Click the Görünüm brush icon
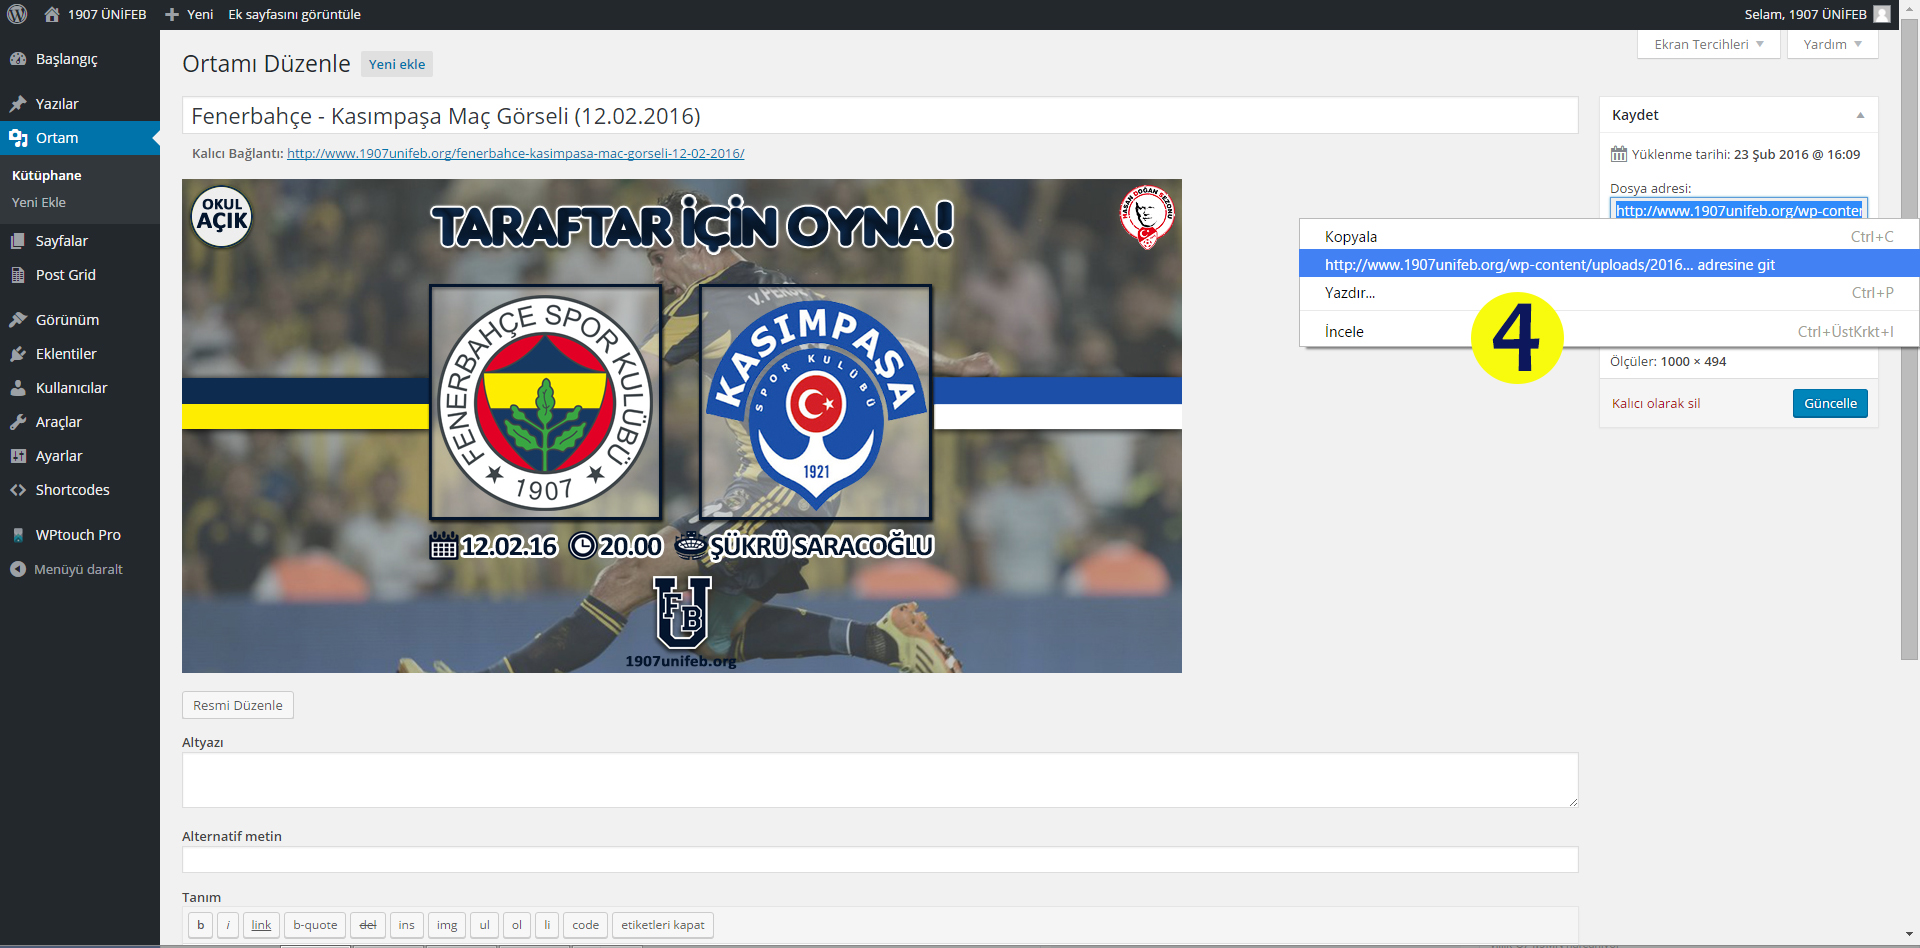The width and height of the screenshot is (1920, 948). 18,320
